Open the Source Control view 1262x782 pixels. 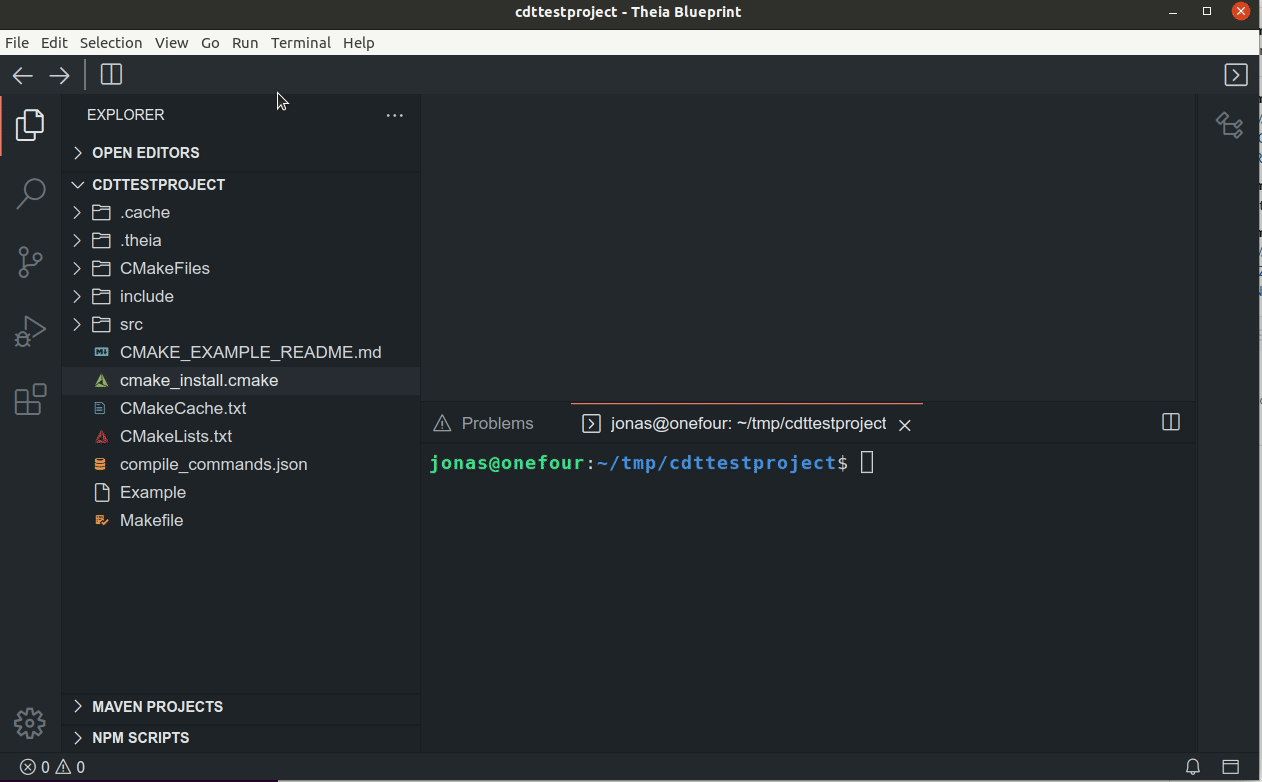(29, 262)
